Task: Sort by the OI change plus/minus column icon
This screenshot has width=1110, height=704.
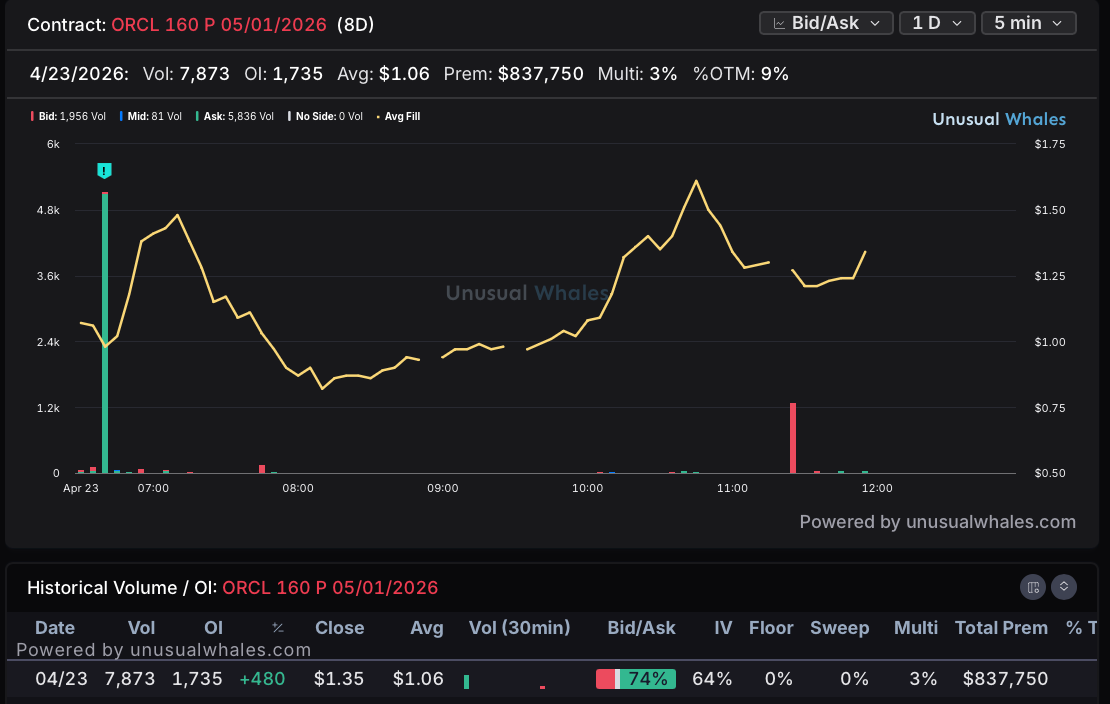Action: (x=278, y=628)
